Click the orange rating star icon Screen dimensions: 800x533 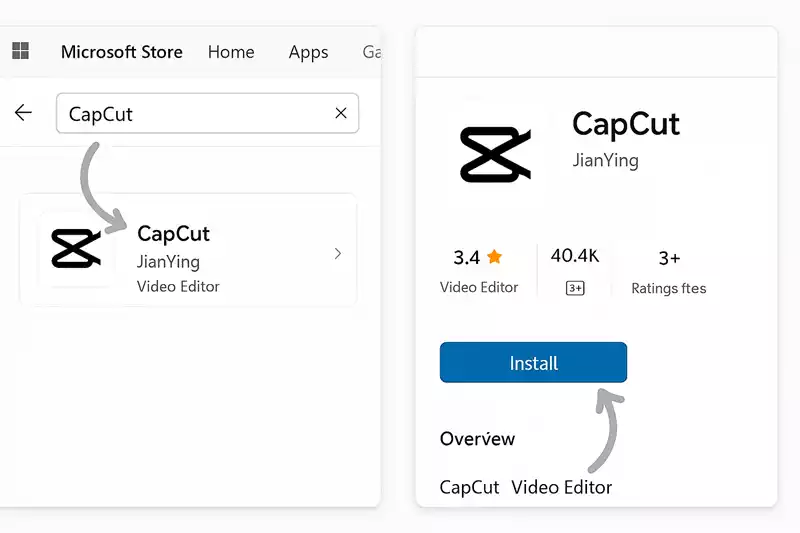point(494,256)
